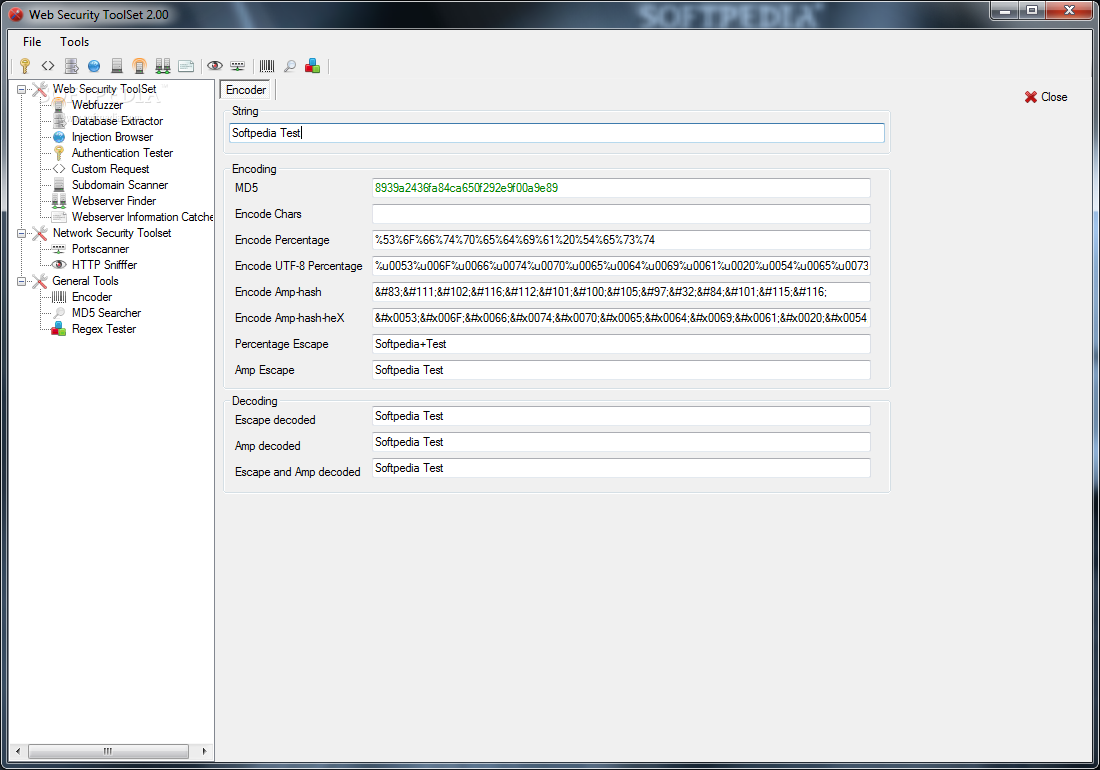The height and width of the screenshot is (770, 1100).
Task: Select the Encoder tab
Action: (246, 90)
